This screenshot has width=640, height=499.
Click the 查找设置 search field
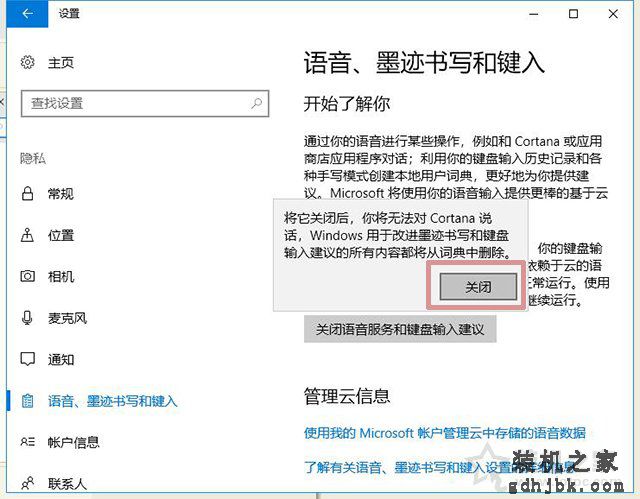(145, 104)
